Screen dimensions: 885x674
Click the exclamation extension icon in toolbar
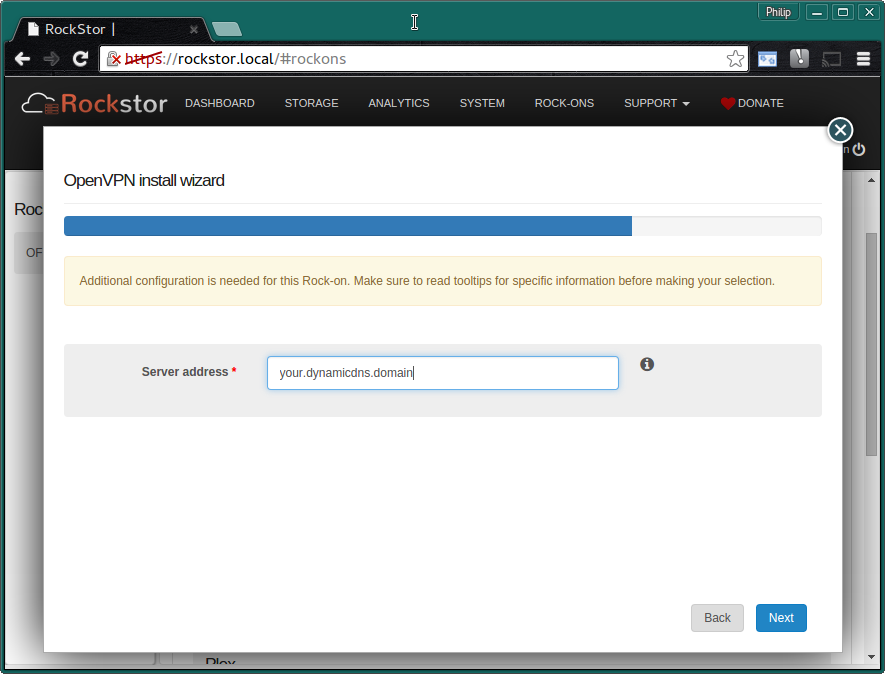pos(799,58)
